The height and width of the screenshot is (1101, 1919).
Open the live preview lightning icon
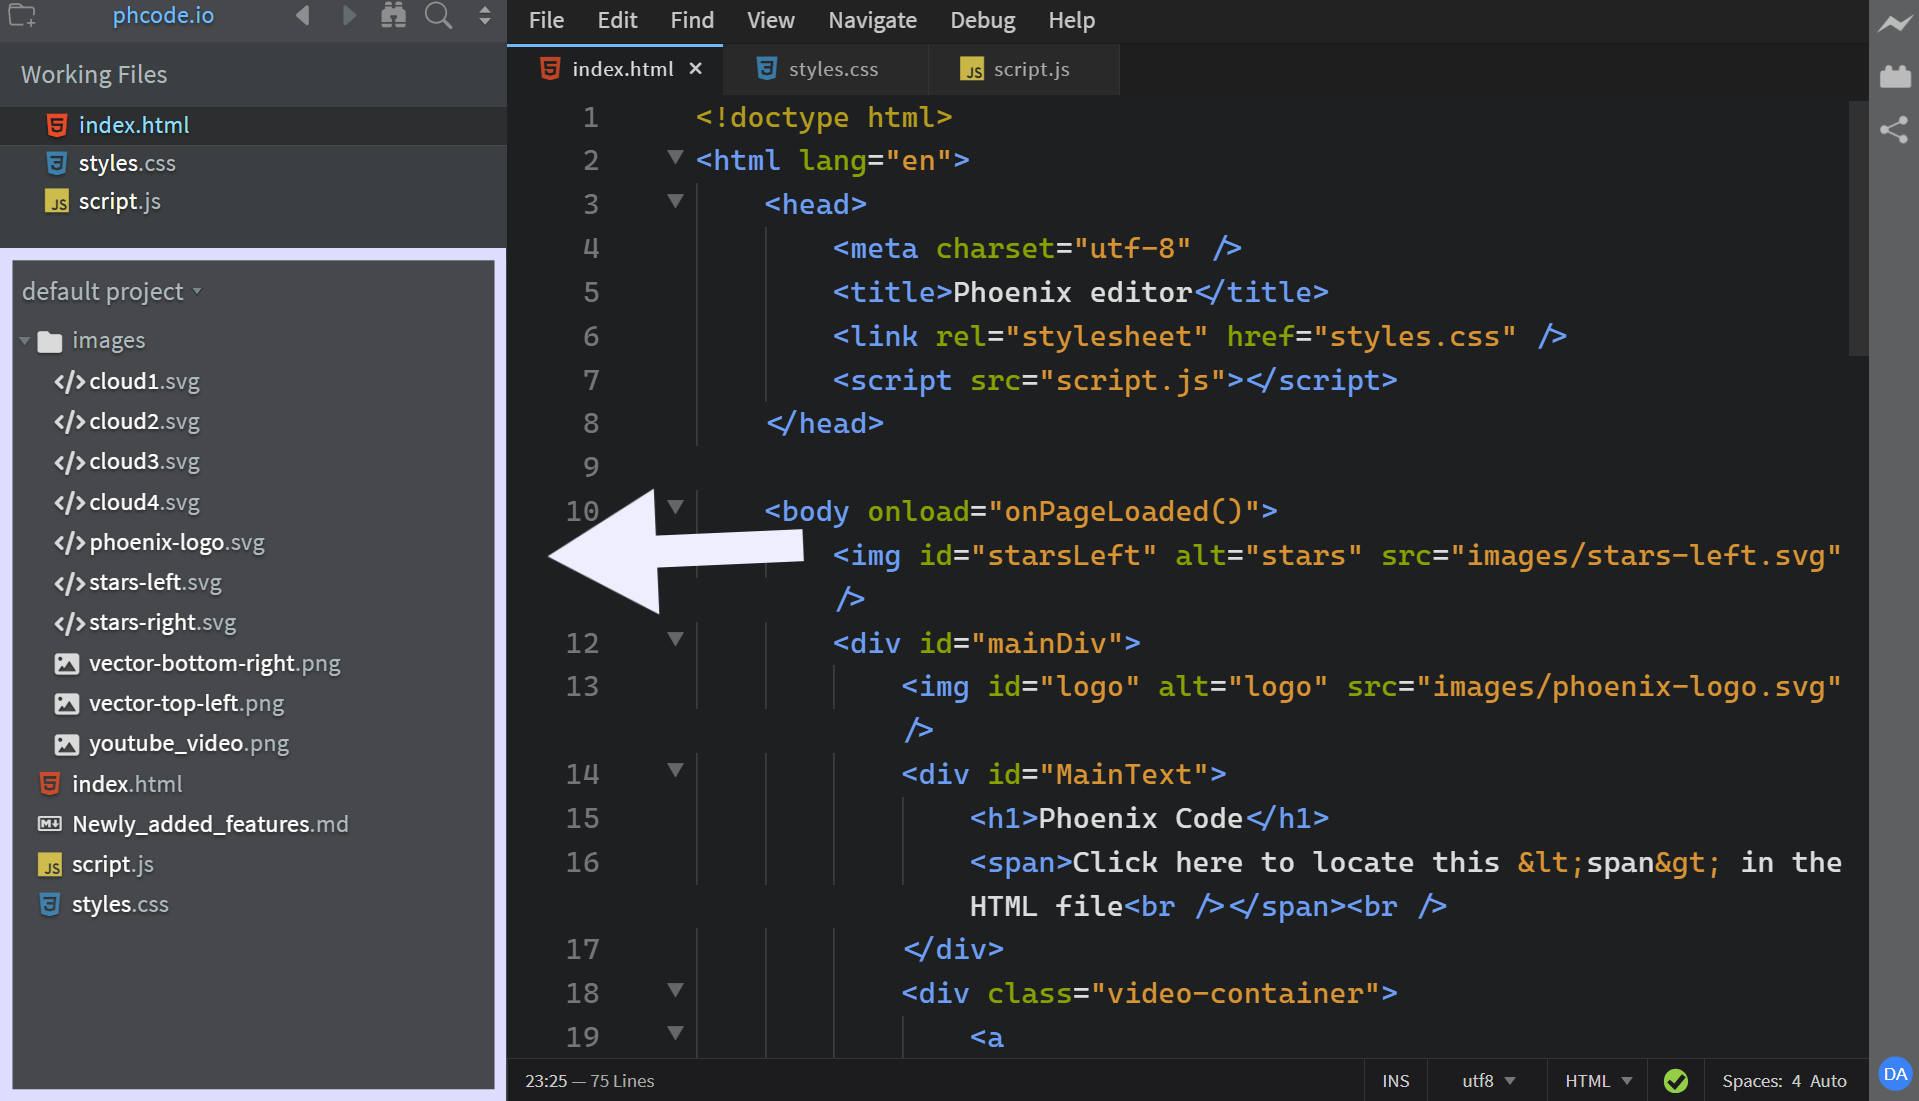click(1894, 24)
